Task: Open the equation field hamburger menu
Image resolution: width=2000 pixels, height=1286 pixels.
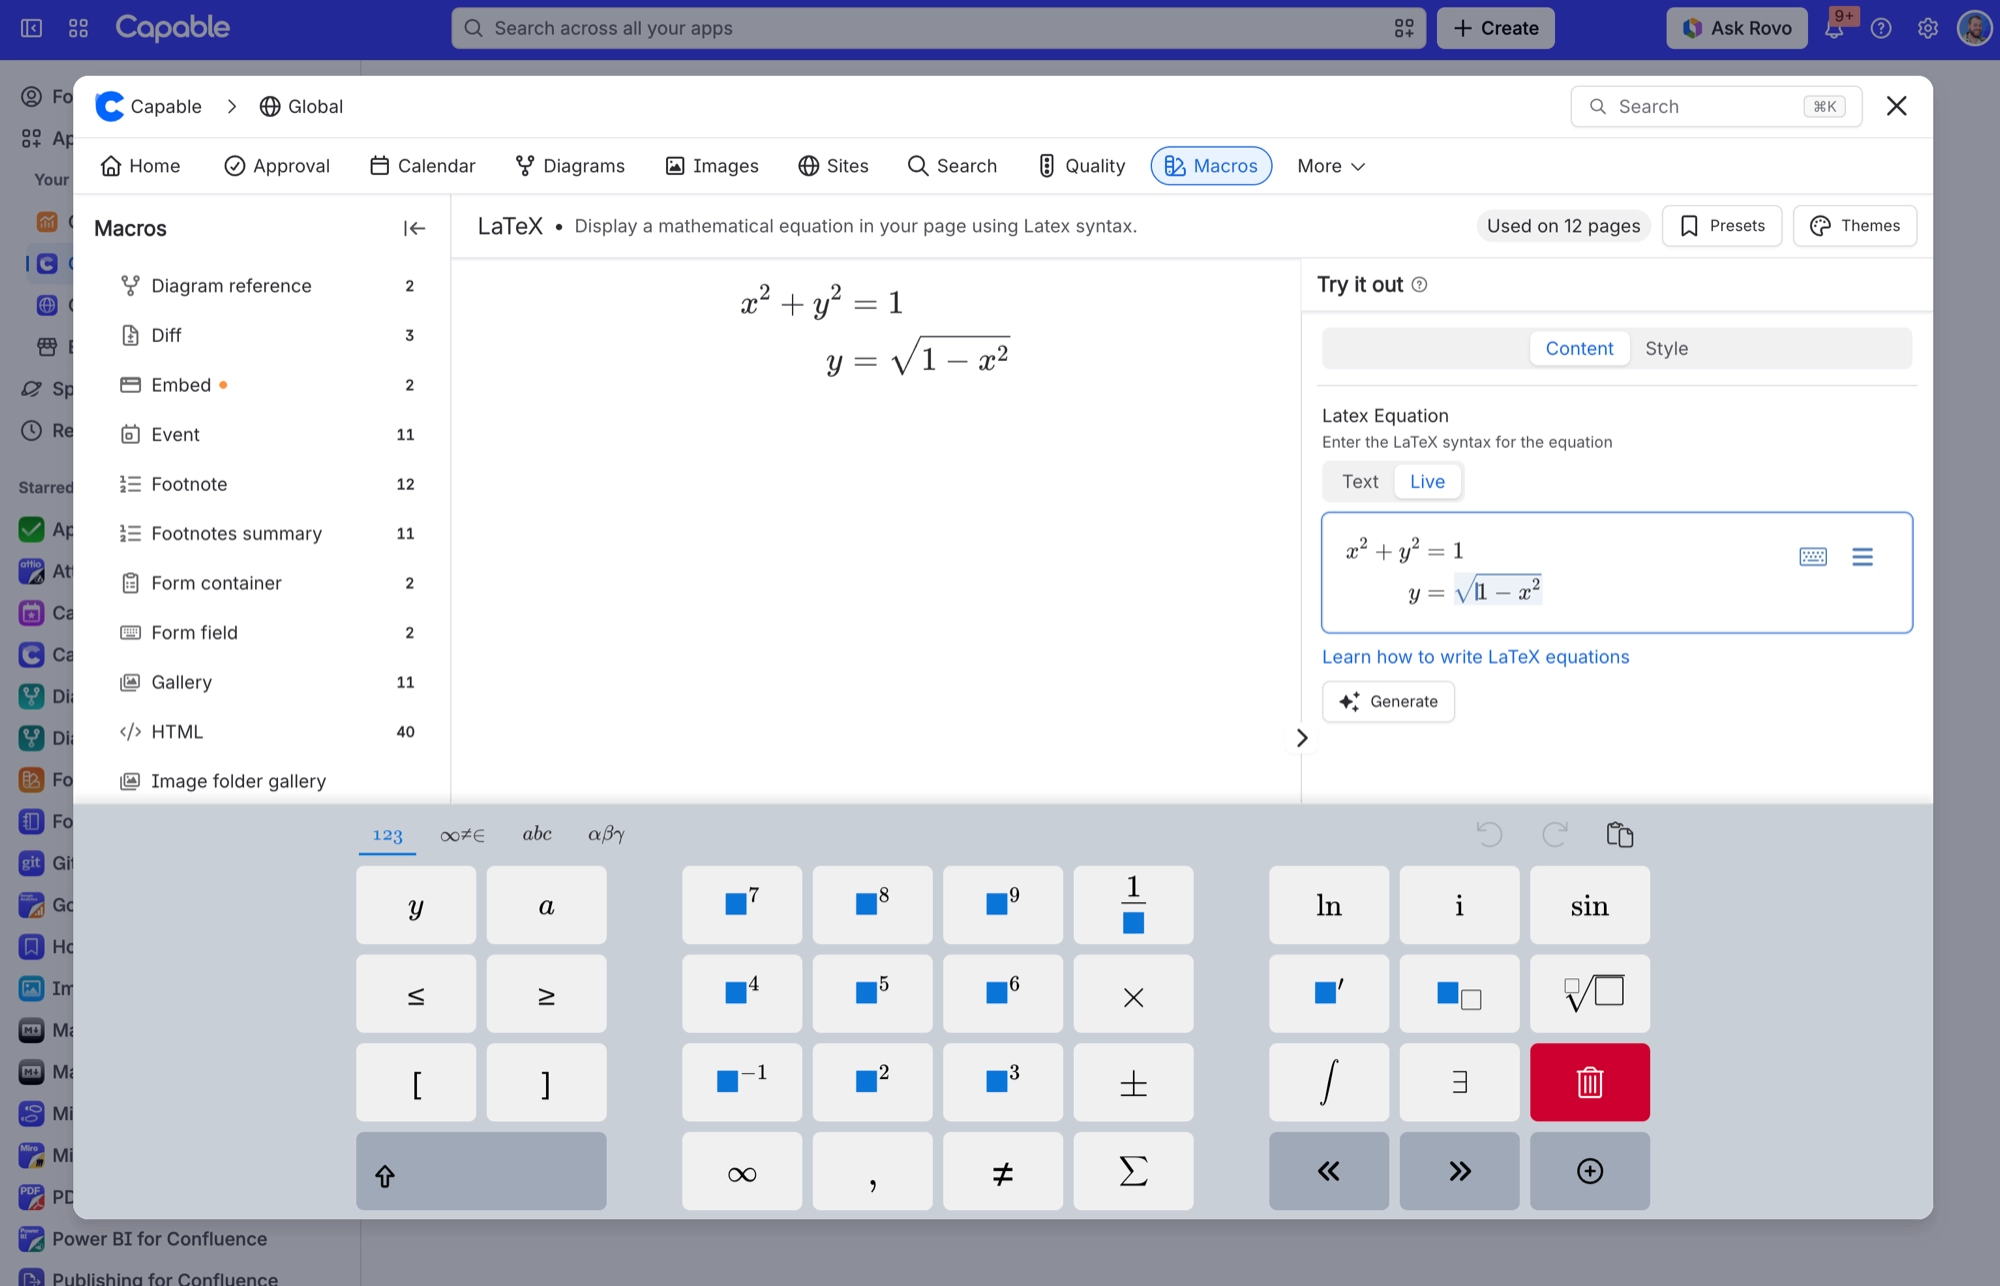Action: 1862,557
